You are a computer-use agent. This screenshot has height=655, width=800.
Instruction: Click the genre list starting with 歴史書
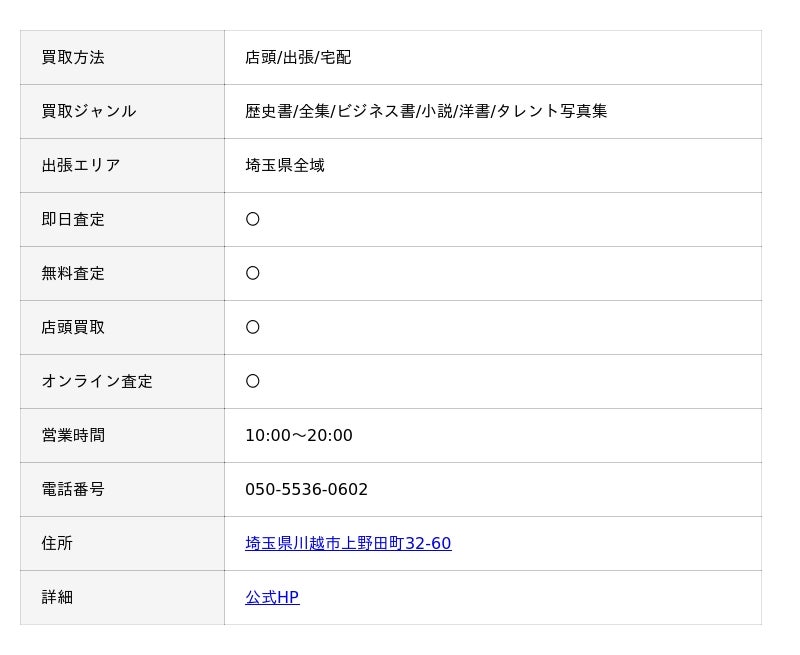(426, 112)
